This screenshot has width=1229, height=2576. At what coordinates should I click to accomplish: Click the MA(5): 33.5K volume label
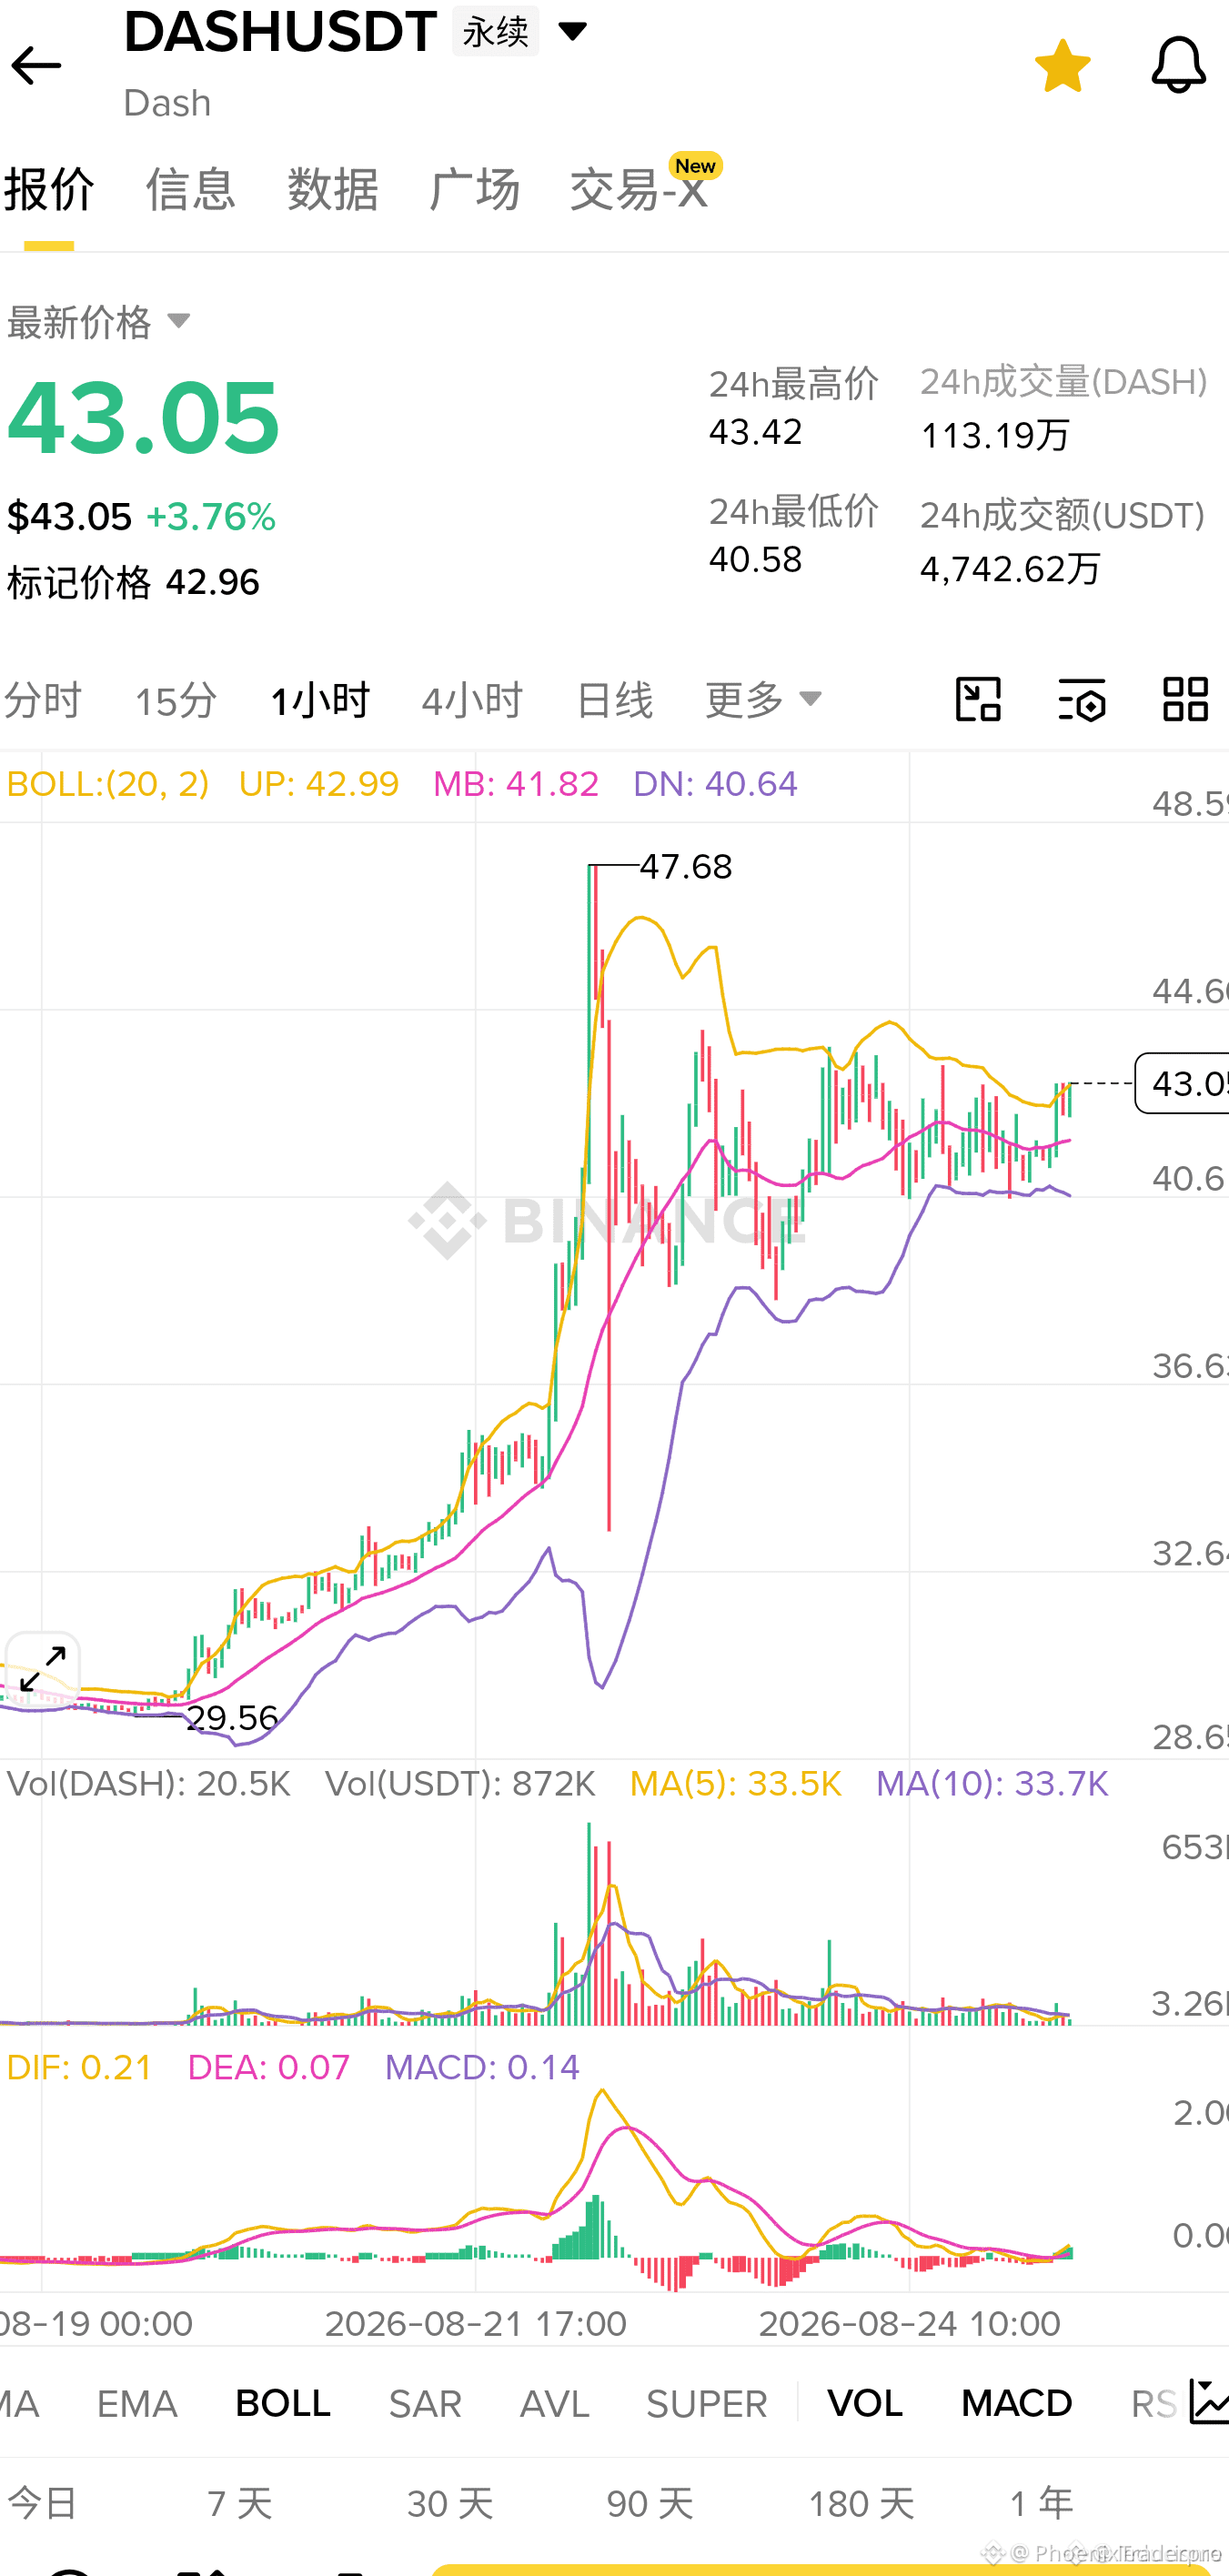click(735, 1784)
